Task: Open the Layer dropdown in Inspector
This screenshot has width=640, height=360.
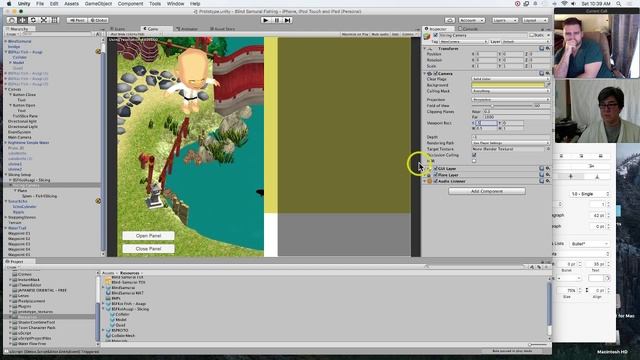Action: [526, 42]
